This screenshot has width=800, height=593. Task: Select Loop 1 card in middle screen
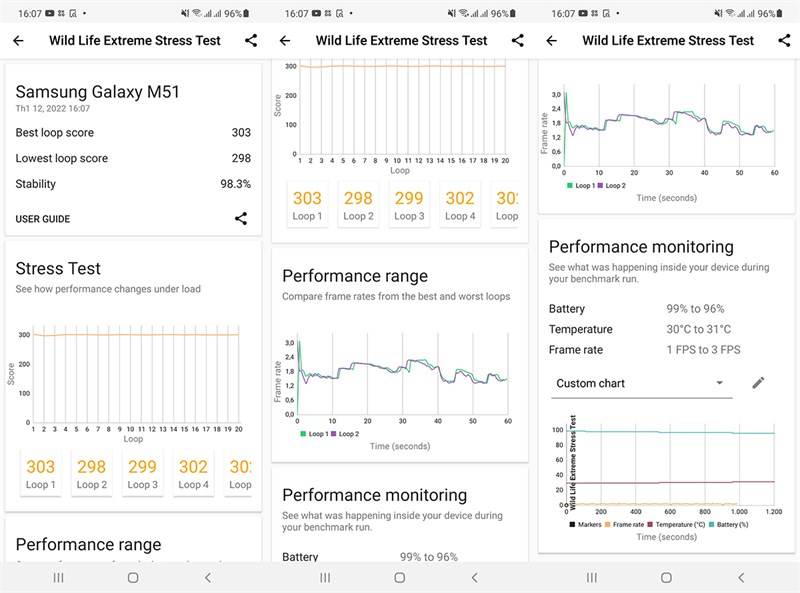[307, 204]
